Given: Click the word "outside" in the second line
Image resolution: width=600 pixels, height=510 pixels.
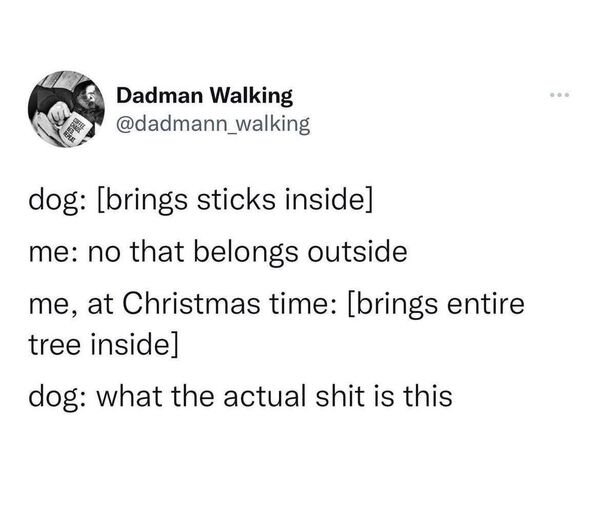Looking at the screenshot, I should click(358, 251).
